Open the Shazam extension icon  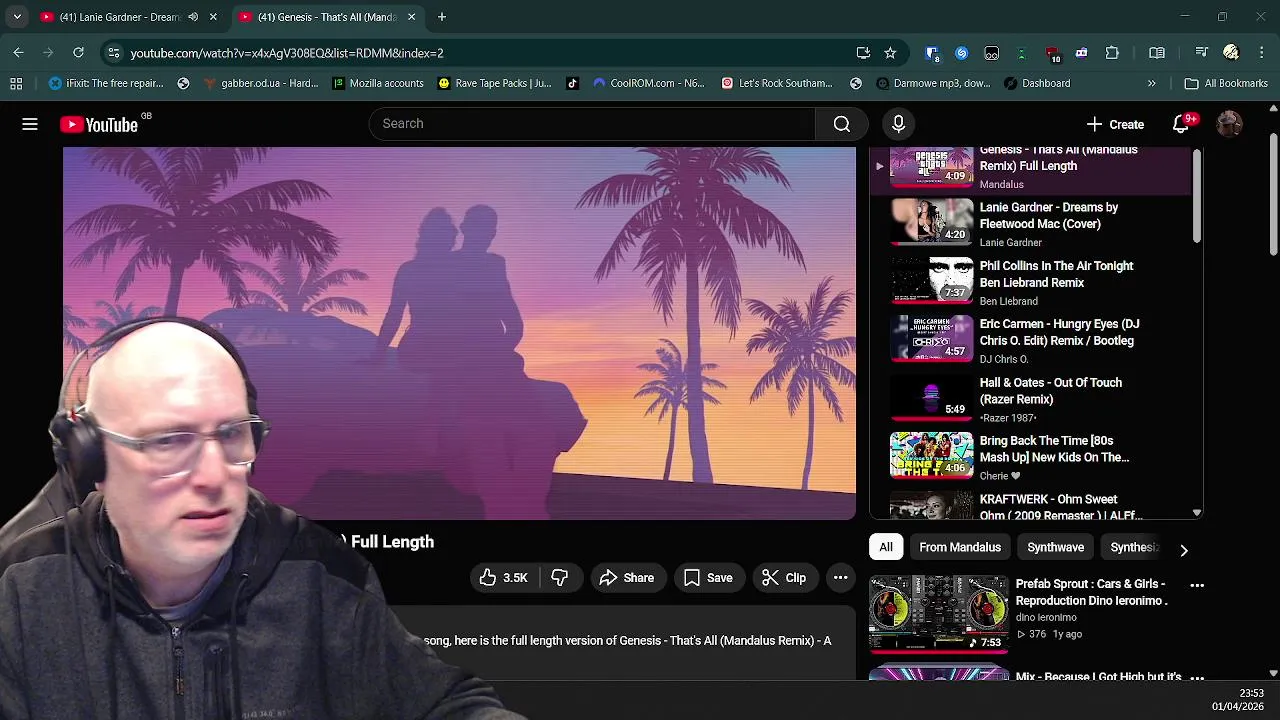pyautogui.click(x=962, y=53)
